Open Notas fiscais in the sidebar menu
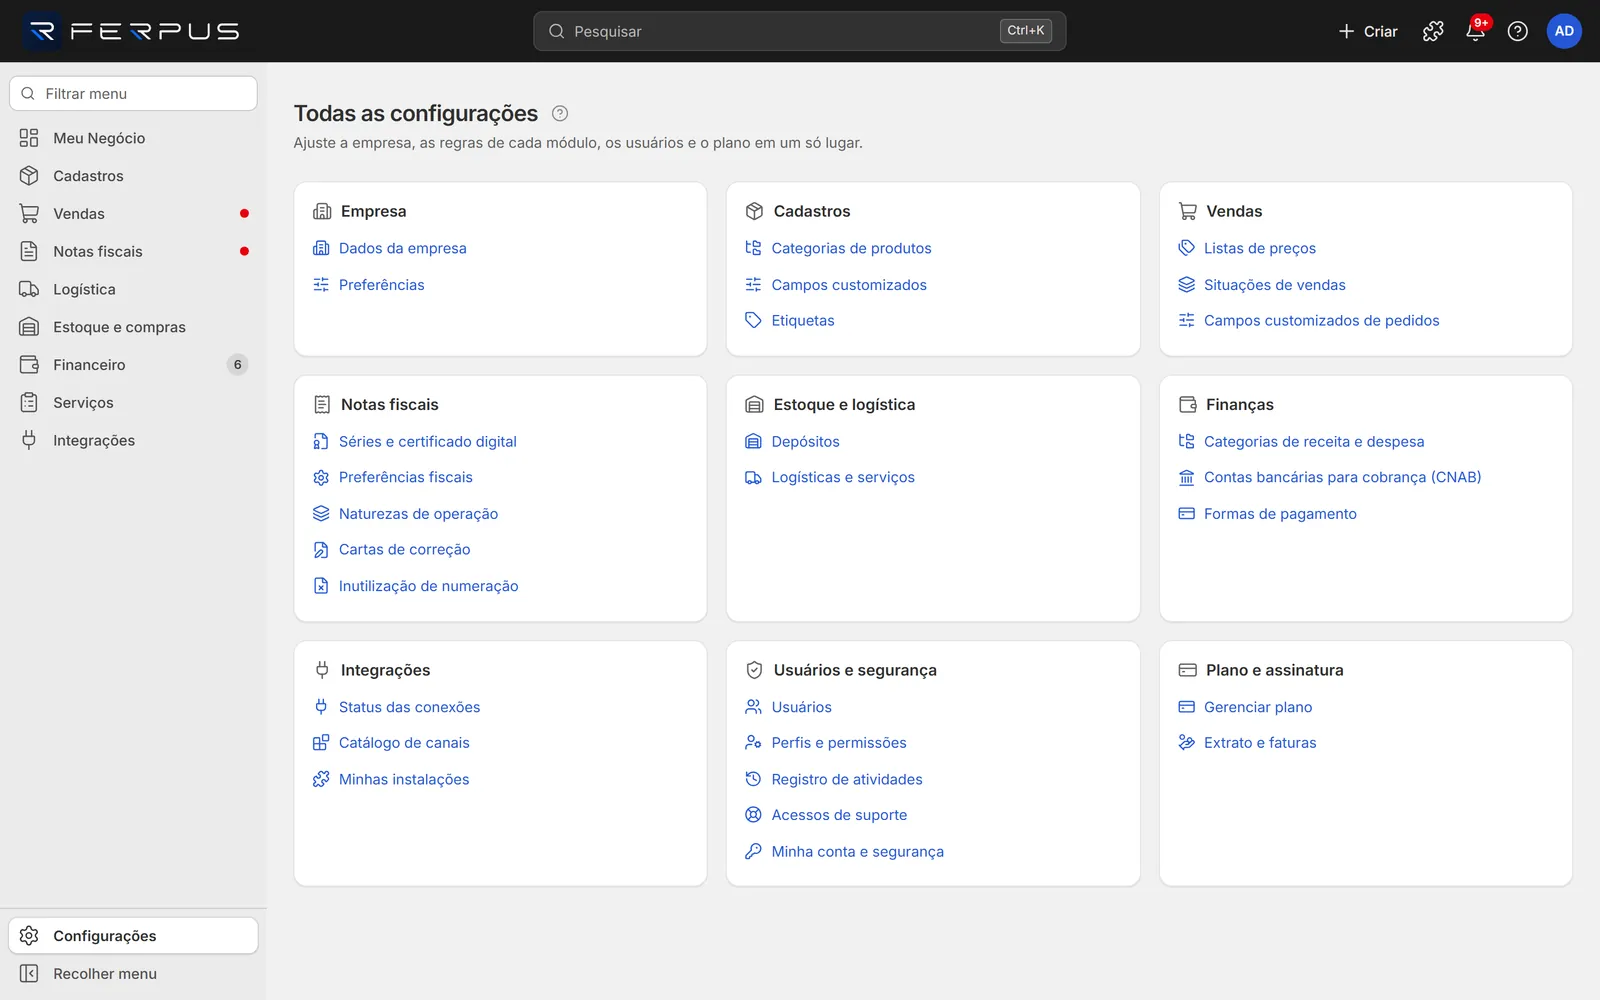 click(x=133, y=251)
